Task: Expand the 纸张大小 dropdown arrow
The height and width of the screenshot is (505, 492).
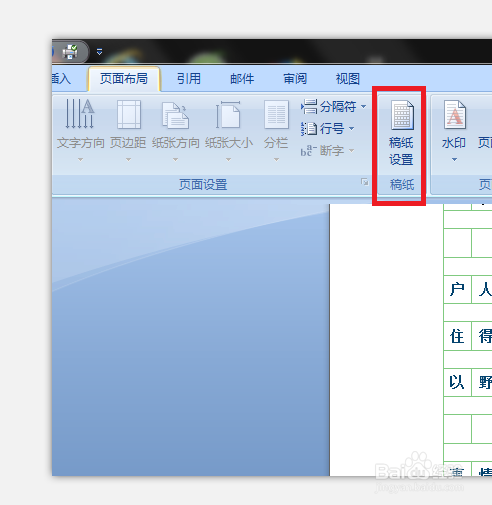Action: (228, 160)
